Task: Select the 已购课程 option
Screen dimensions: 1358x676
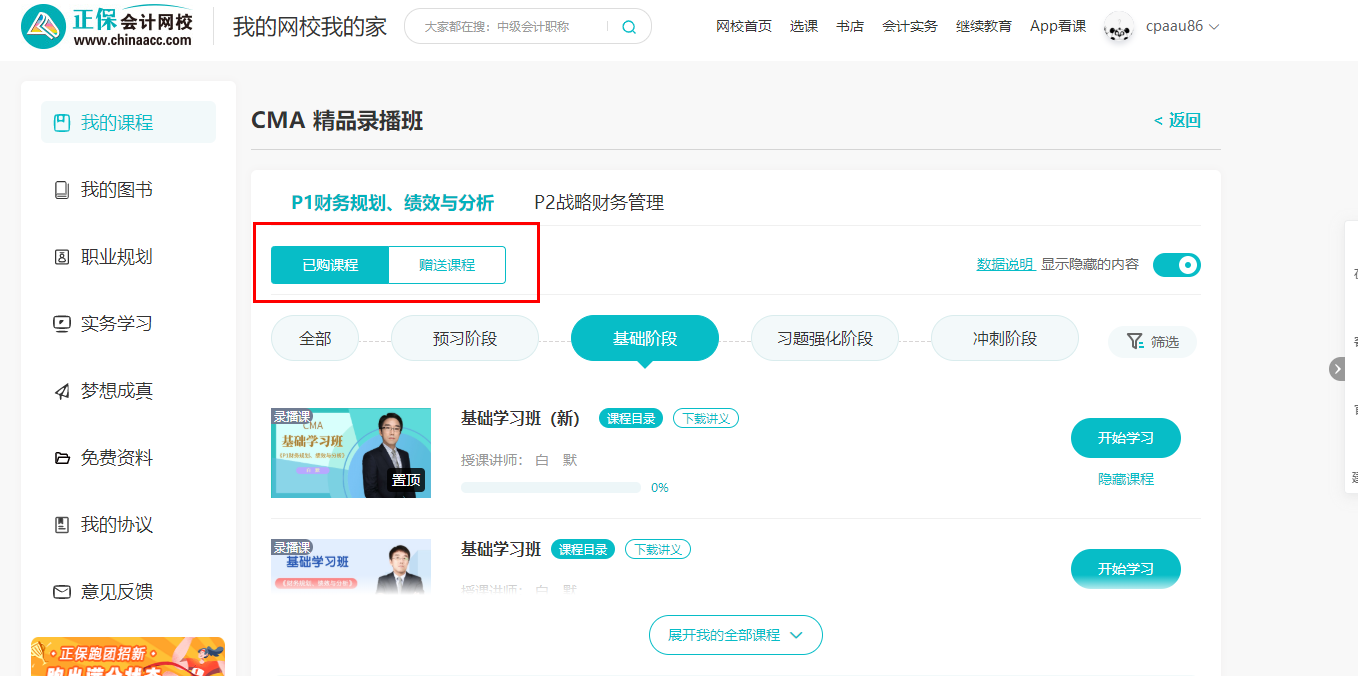Action: 330,265
